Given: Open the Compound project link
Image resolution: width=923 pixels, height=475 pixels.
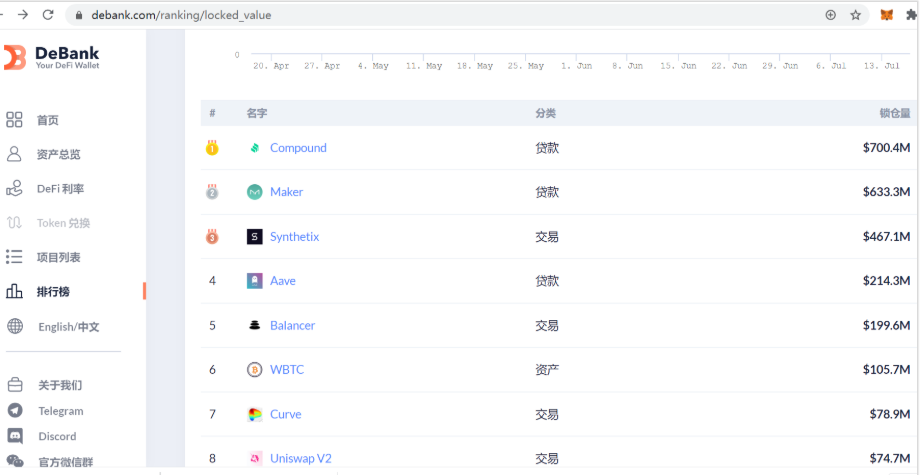Looking at the screenshot, I should 298,148.
